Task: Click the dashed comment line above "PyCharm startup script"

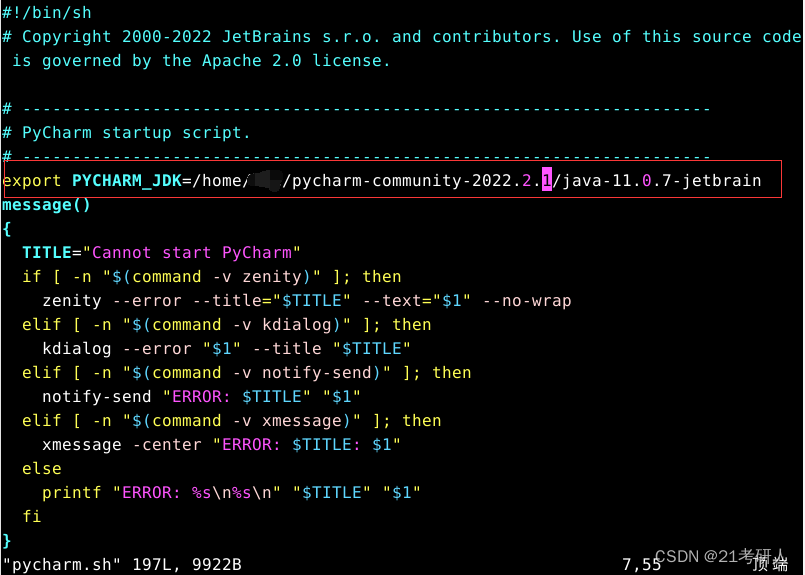Action: pos(356,109)
